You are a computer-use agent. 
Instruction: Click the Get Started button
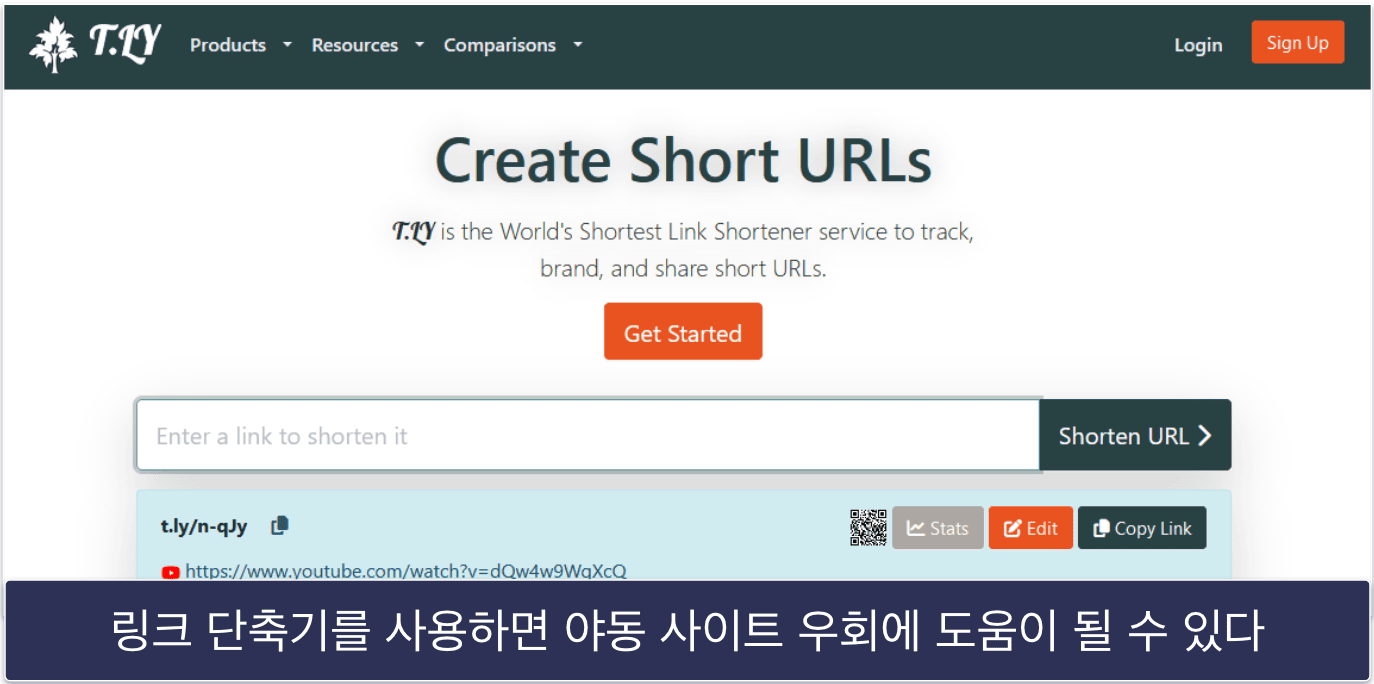coord(683,332)
